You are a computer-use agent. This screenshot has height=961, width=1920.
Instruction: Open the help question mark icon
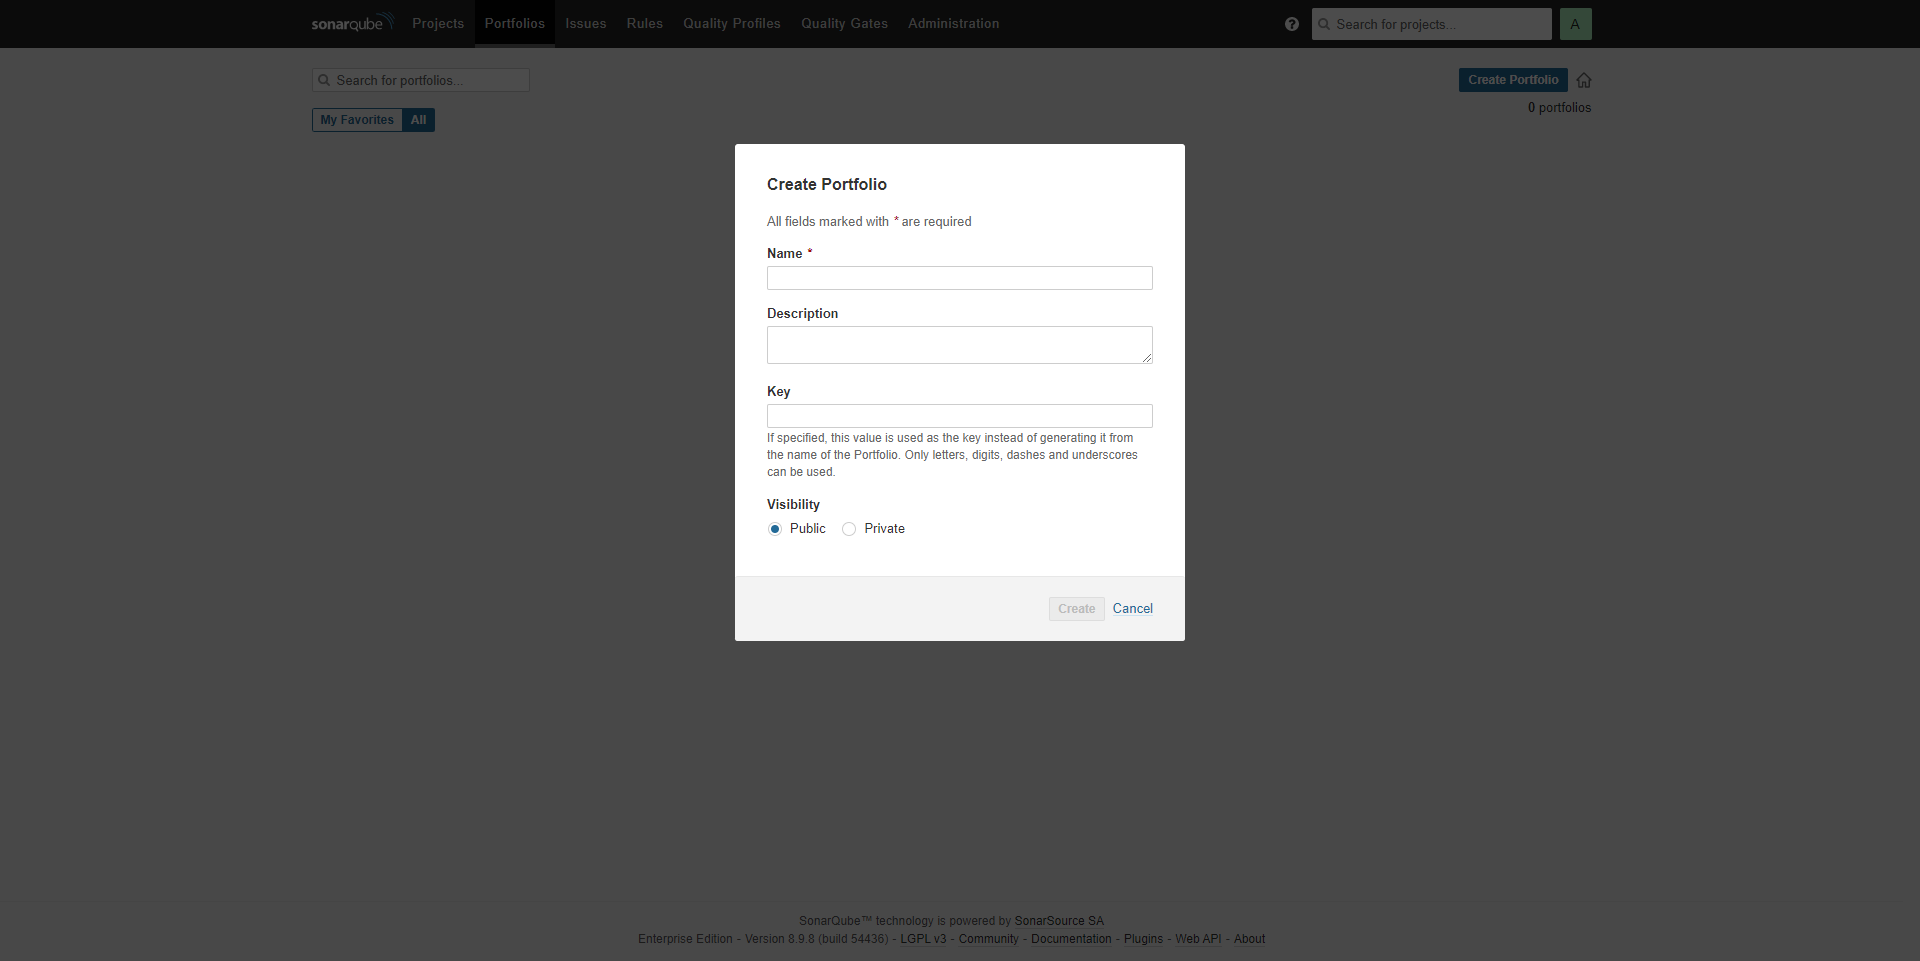point(1291,24)
